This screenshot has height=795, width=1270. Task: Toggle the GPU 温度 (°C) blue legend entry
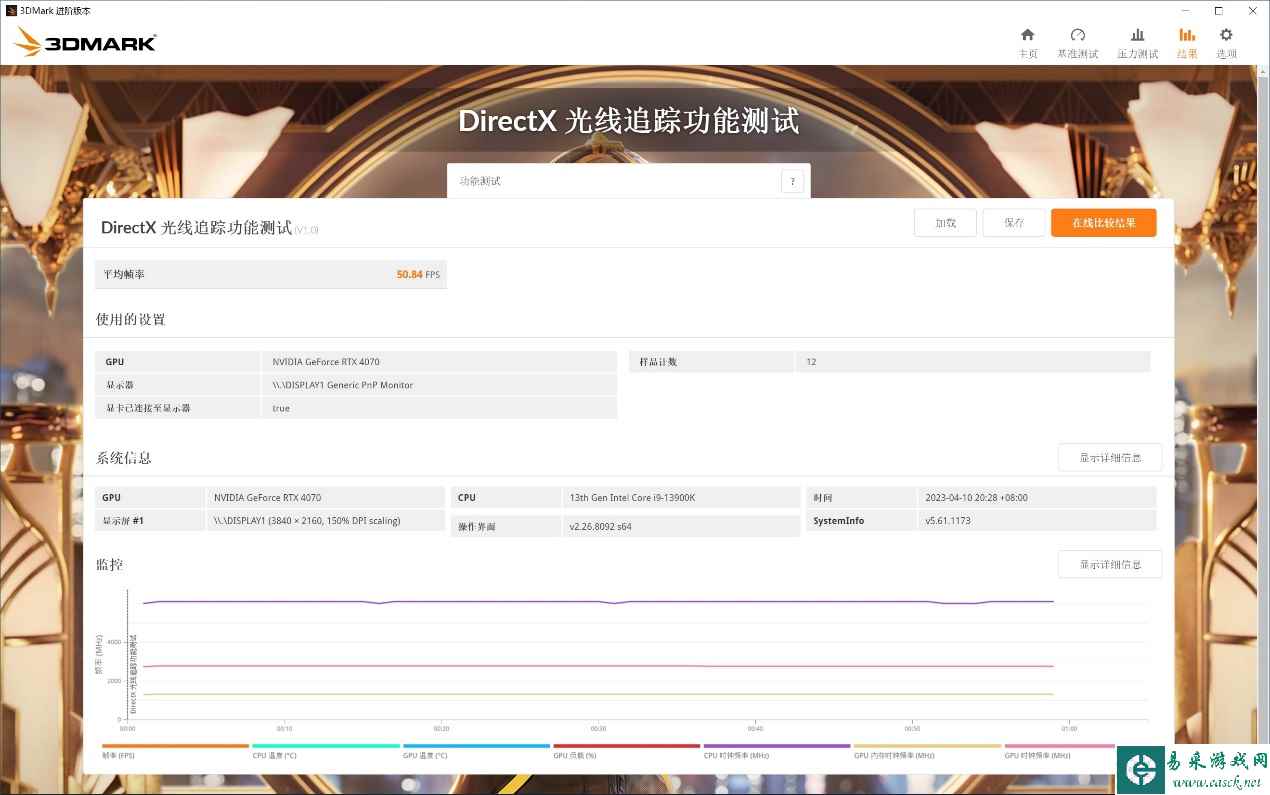476,750
